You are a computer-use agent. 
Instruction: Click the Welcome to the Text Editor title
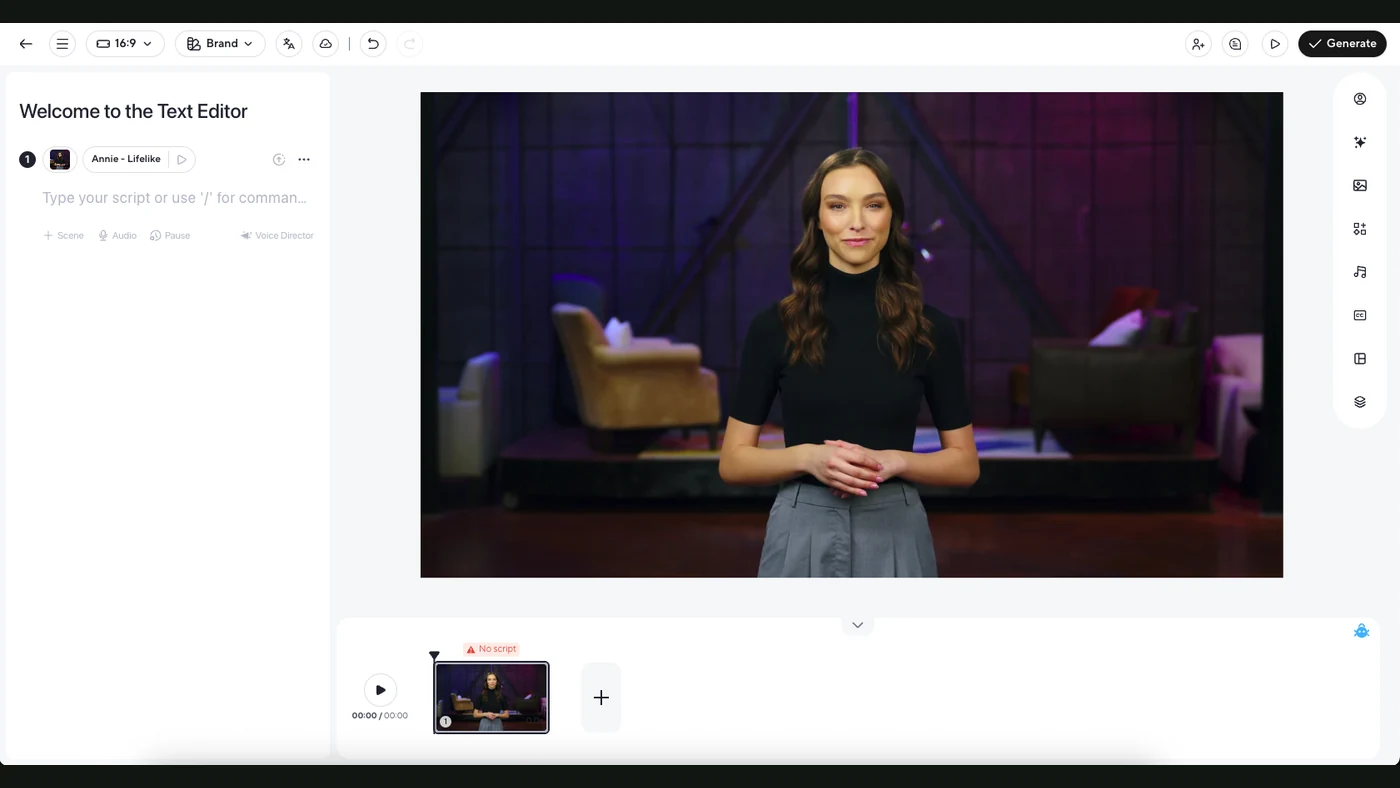(x=133, y=112)
